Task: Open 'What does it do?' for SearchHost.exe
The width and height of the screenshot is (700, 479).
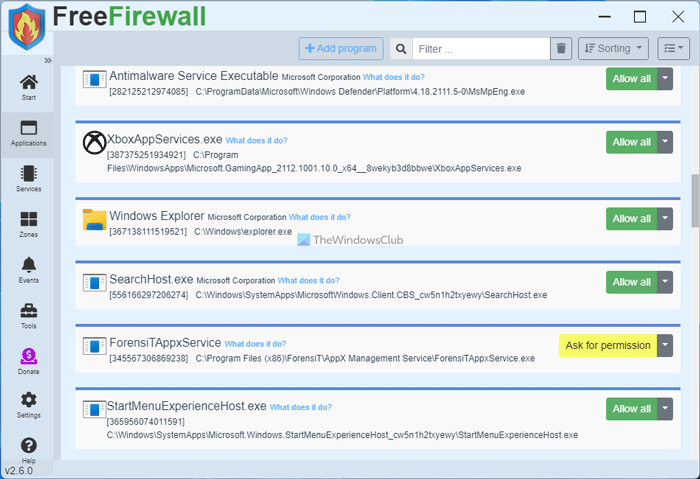Action: [x=308, y=281]
